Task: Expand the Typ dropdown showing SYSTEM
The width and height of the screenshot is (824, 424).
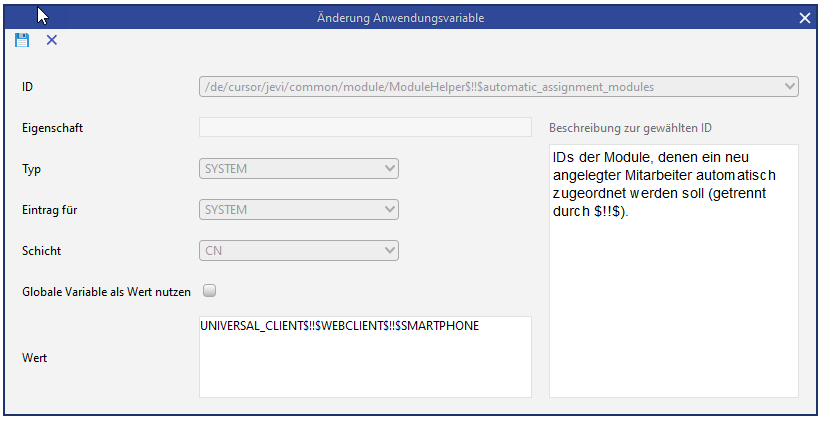Action: click(x=390, y=169)
